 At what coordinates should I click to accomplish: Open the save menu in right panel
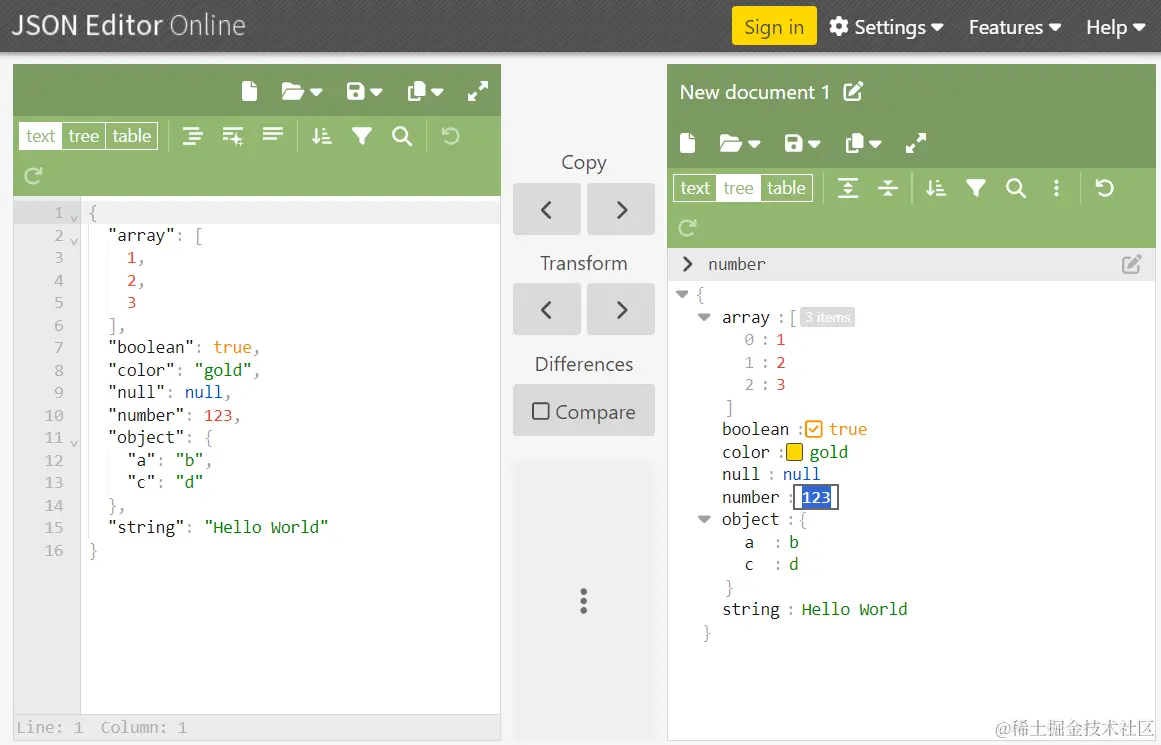[802, 143]
